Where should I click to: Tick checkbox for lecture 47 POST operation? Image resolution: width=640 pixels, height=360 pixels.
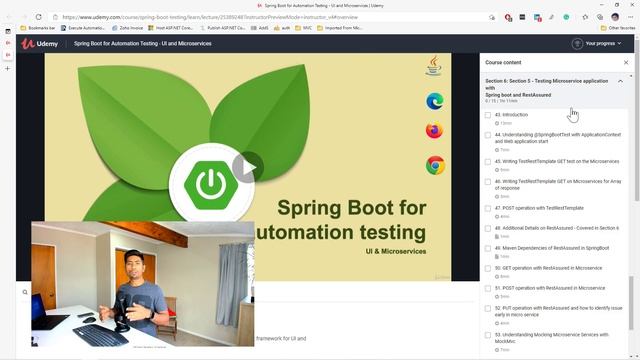point(488,208)
